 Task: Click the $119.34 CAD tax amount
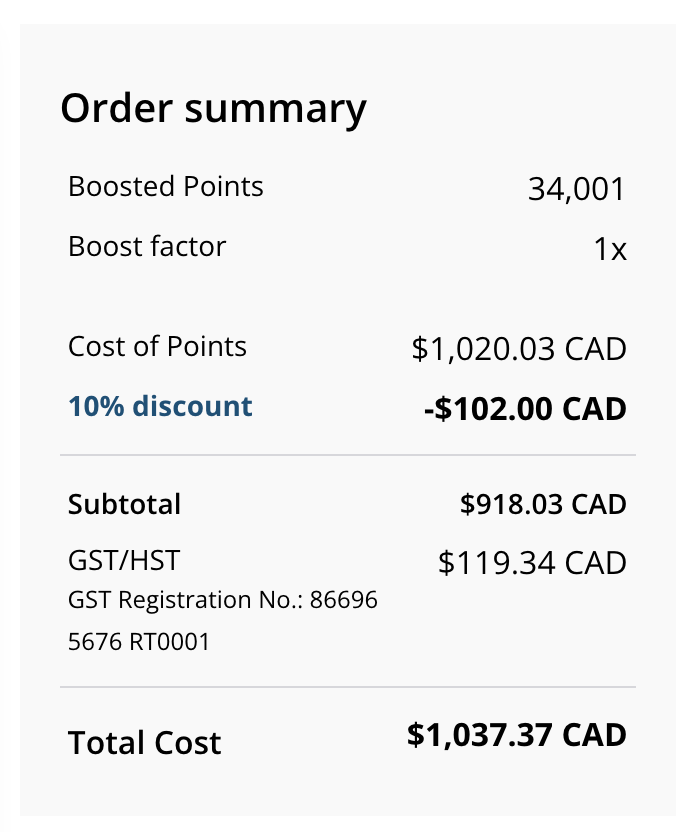click(532, 563)
